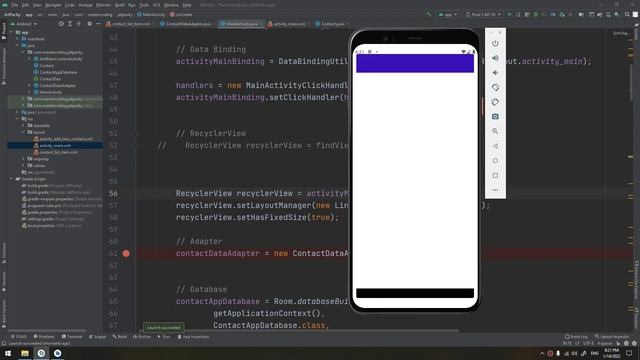Expand the drawable folder in the project tree
The image size is (640, 360).
tap(24, 125)
